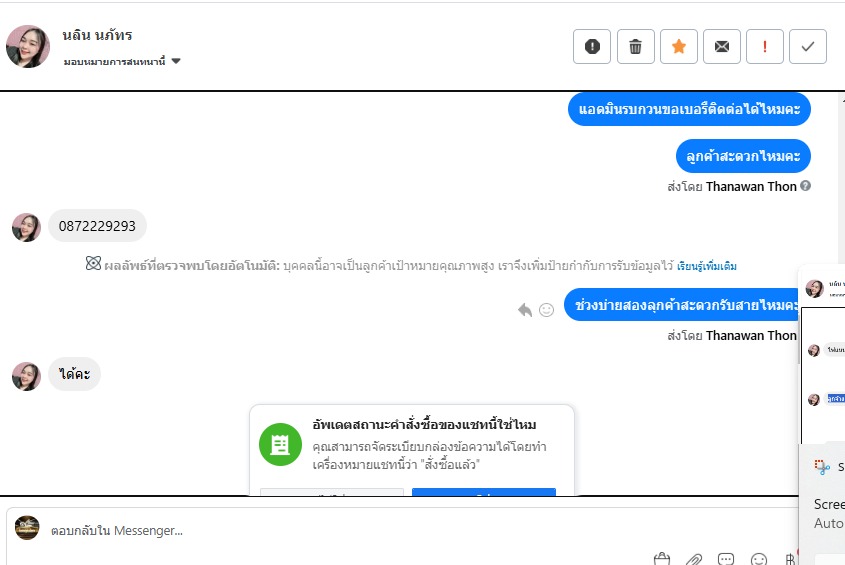Flag conversation with red exclamation icon

click(x=765, y=47)
